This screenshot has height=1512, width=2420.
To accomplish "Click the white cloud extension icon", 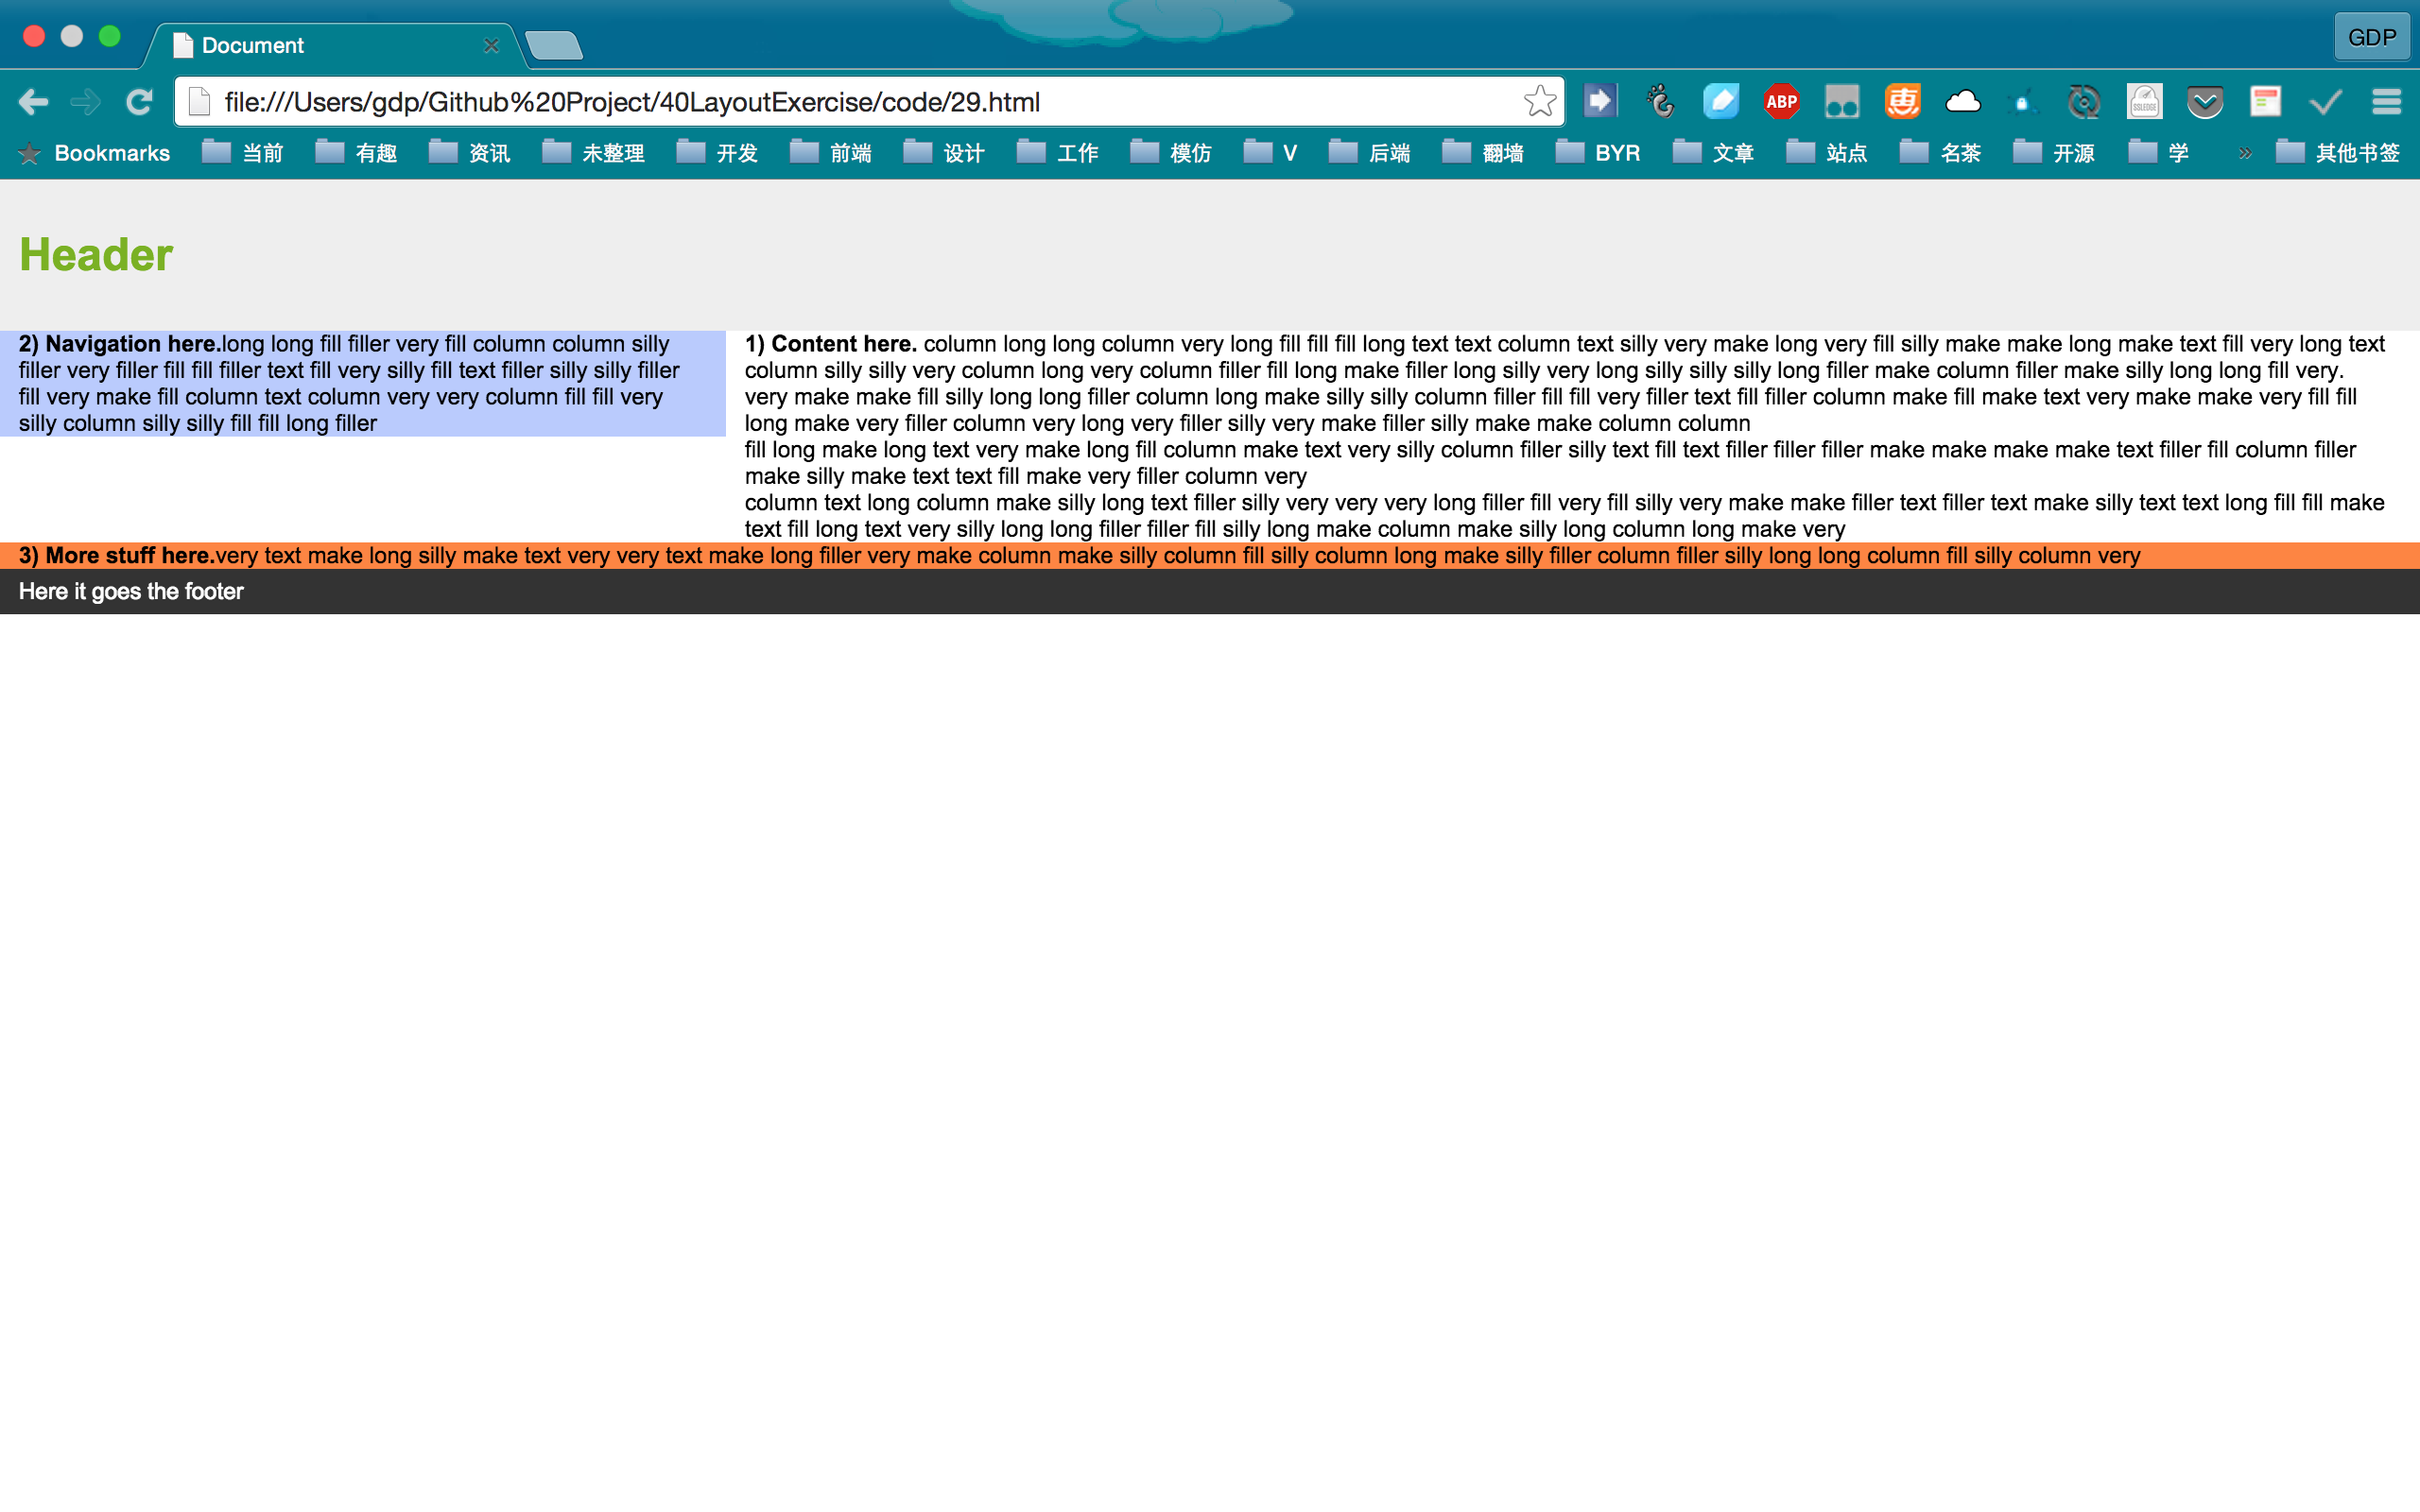I will tap(1962, 101).
